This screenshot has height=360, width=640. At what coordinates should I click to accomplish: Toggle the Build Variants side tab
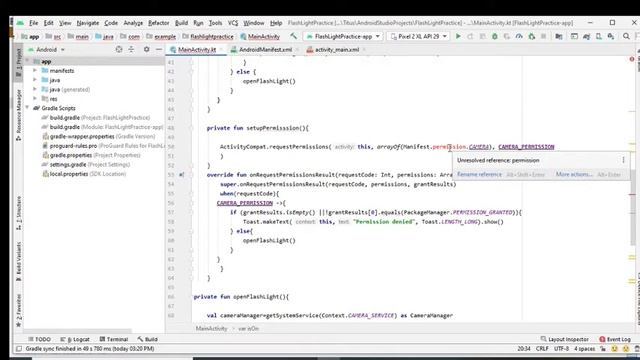18,261
